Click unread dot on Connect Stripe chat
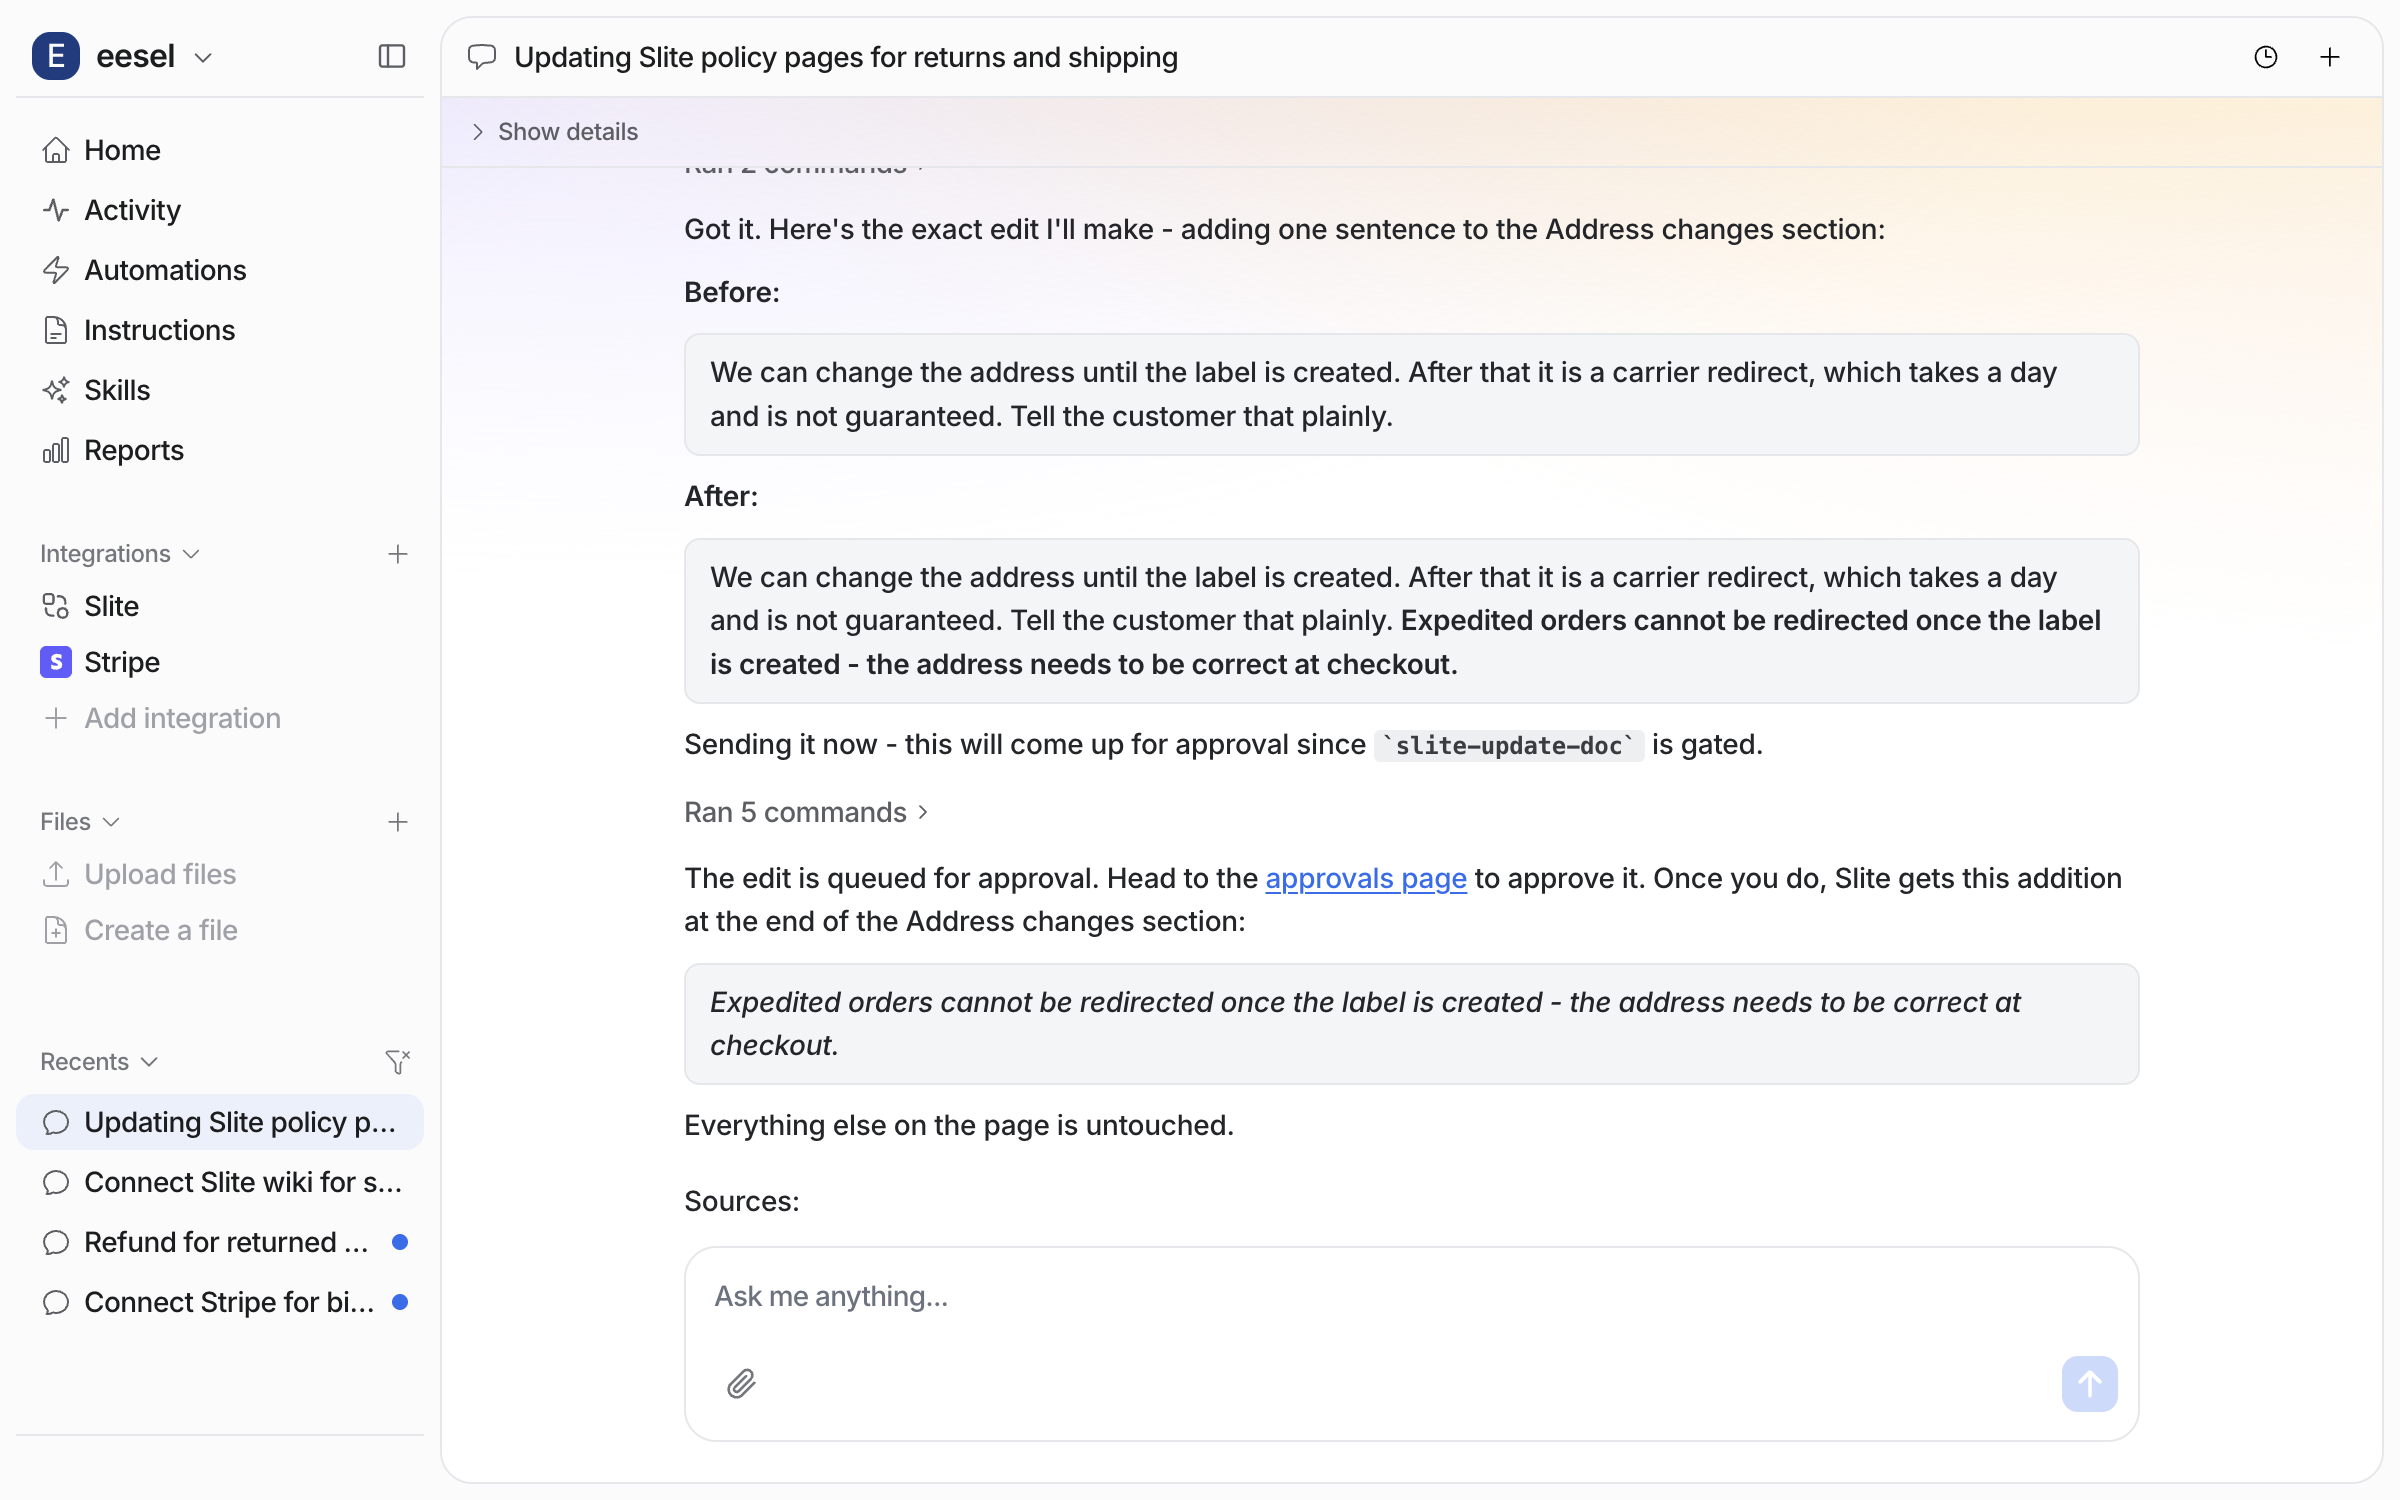The image size is (2400, 1500). 400,1302
